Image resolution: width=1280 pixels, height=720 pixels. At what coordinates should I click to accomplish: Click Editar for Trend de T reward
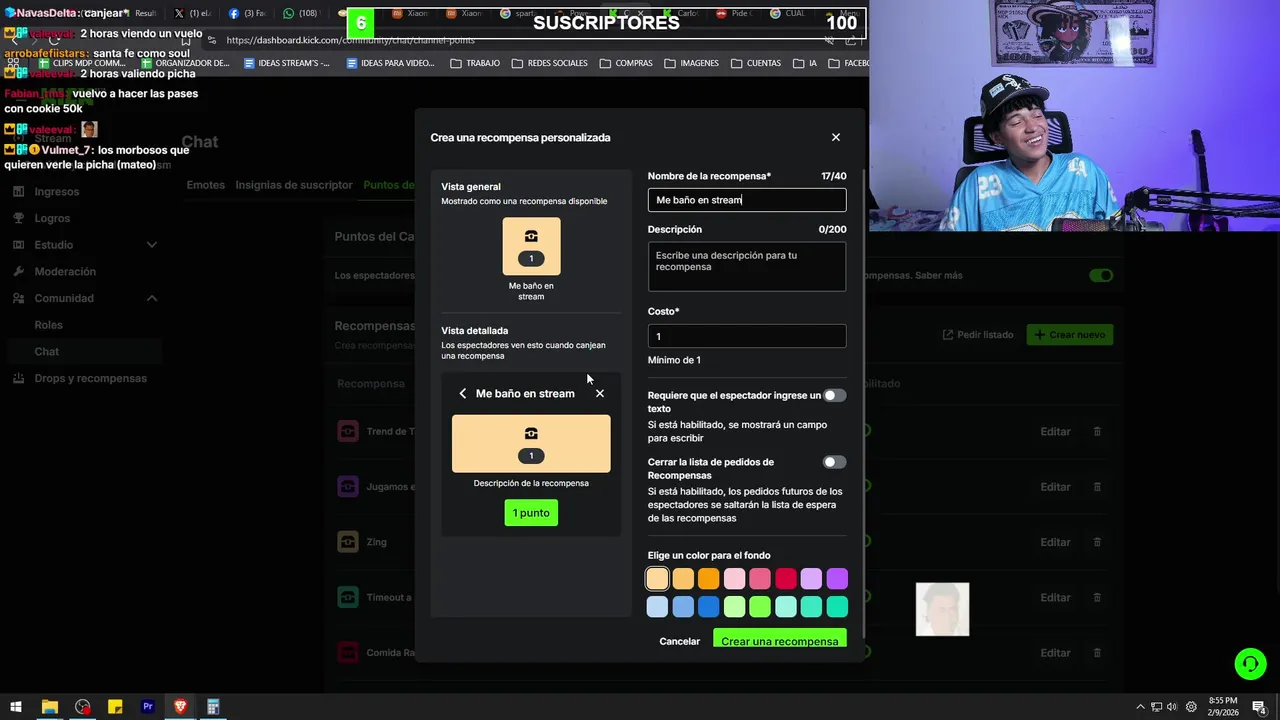[x=1055, y=432]
